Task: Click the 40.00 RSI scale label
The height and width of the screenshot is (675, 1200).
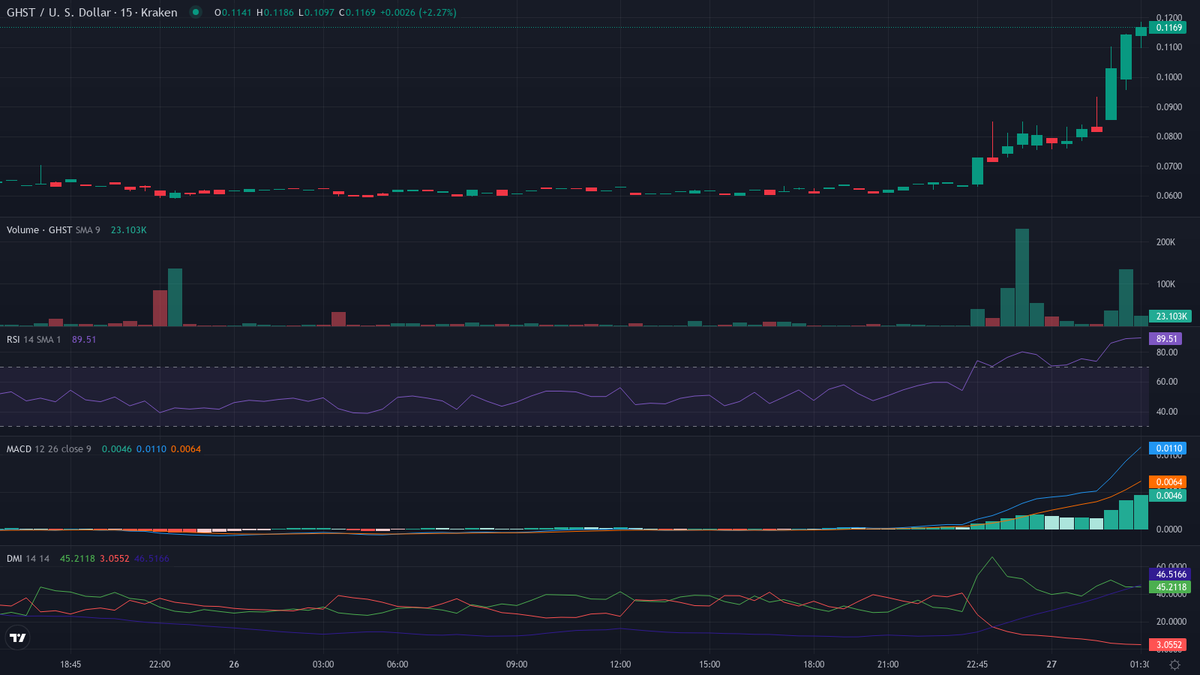Action: [x=1166, y=411]
